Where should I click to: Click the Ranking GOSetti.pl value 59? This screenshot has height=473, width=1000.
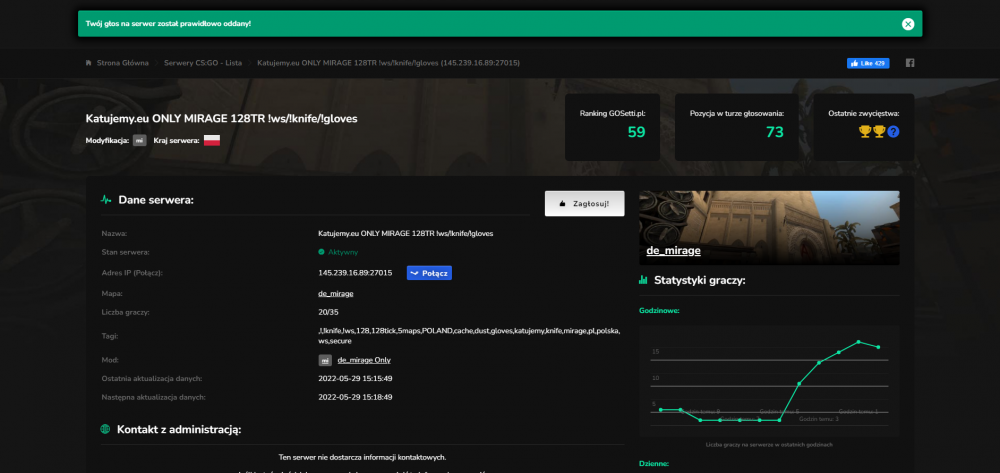pyautogui.click(x=636, y=132)
